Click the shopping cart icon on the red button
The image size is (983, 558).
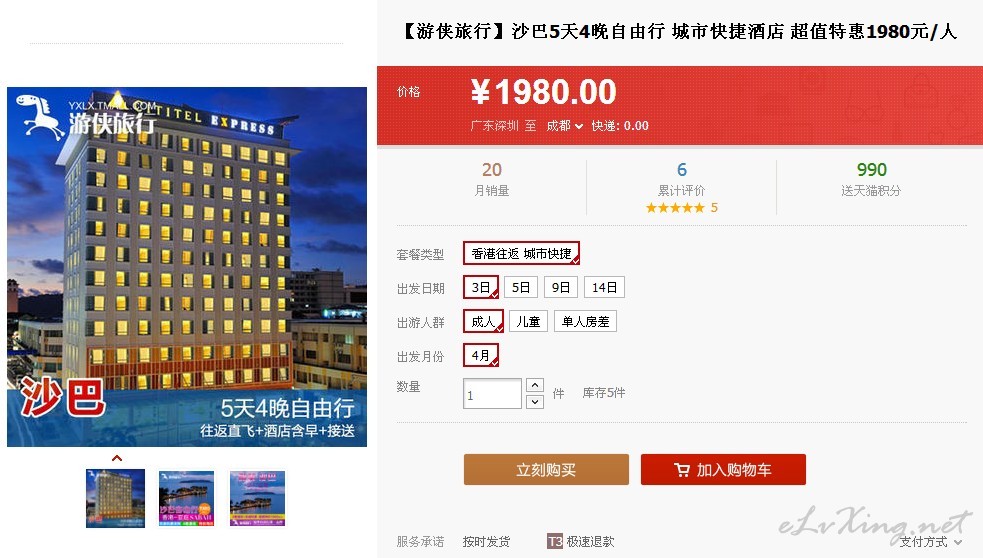[x=682, y=470]
